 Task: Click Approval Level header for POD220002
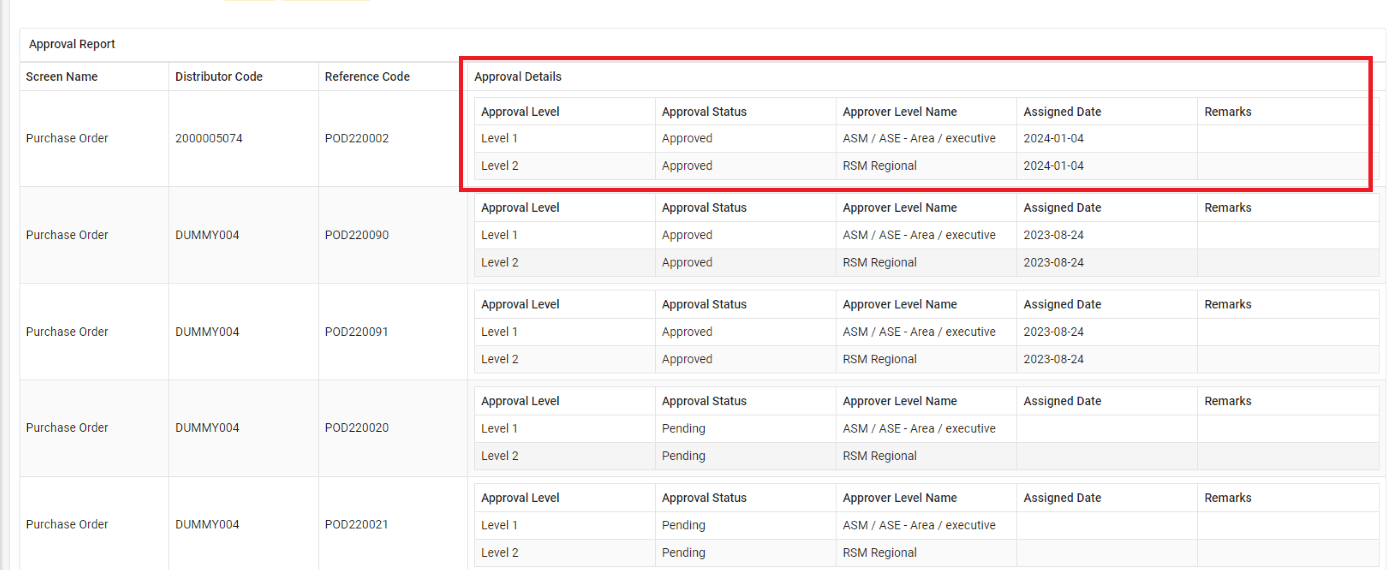click(x=520, y=112)
